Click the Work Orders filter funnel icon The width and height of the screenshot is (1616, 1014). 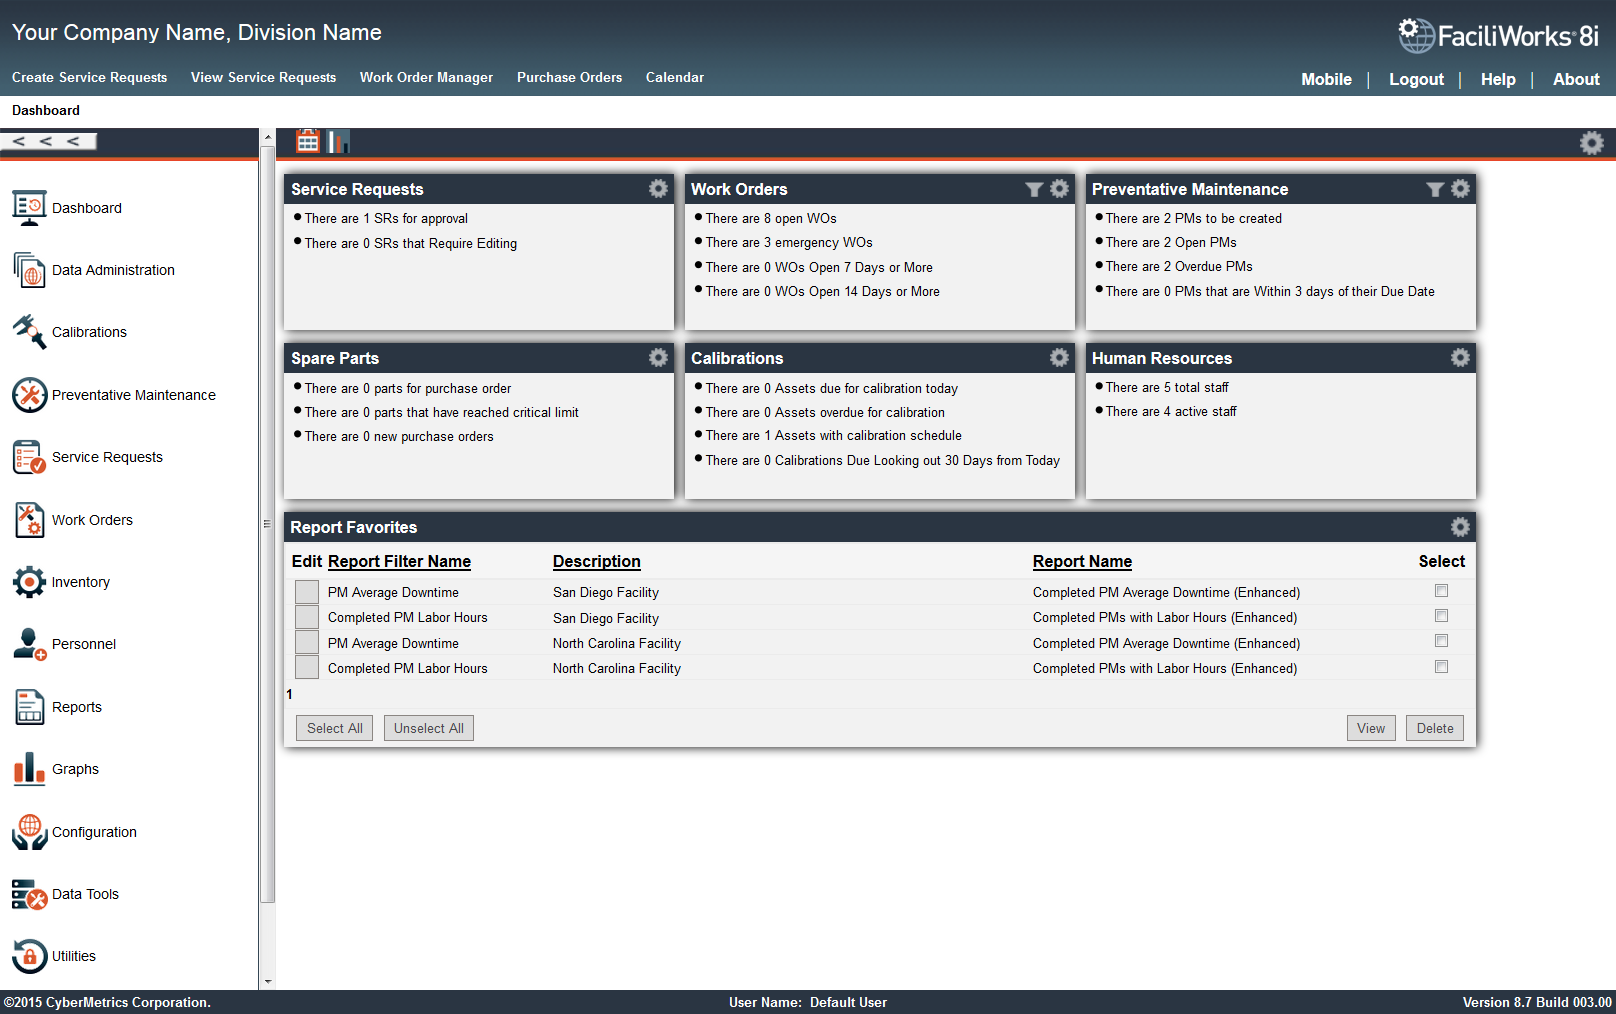click(1034, 189)
